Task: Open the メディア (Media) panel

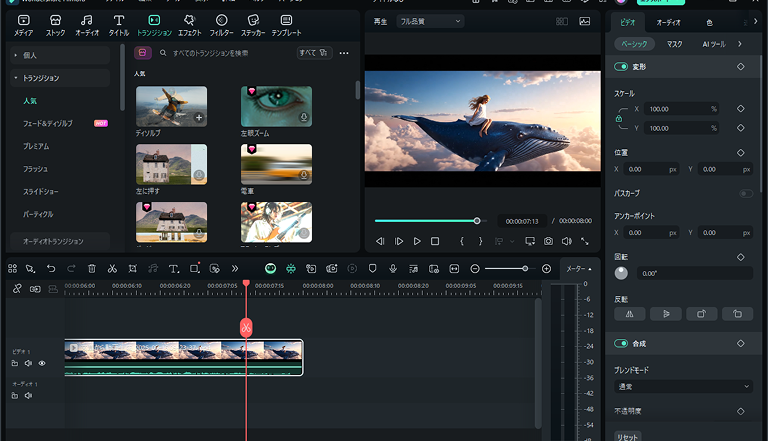Action: [x=24, y=25]
